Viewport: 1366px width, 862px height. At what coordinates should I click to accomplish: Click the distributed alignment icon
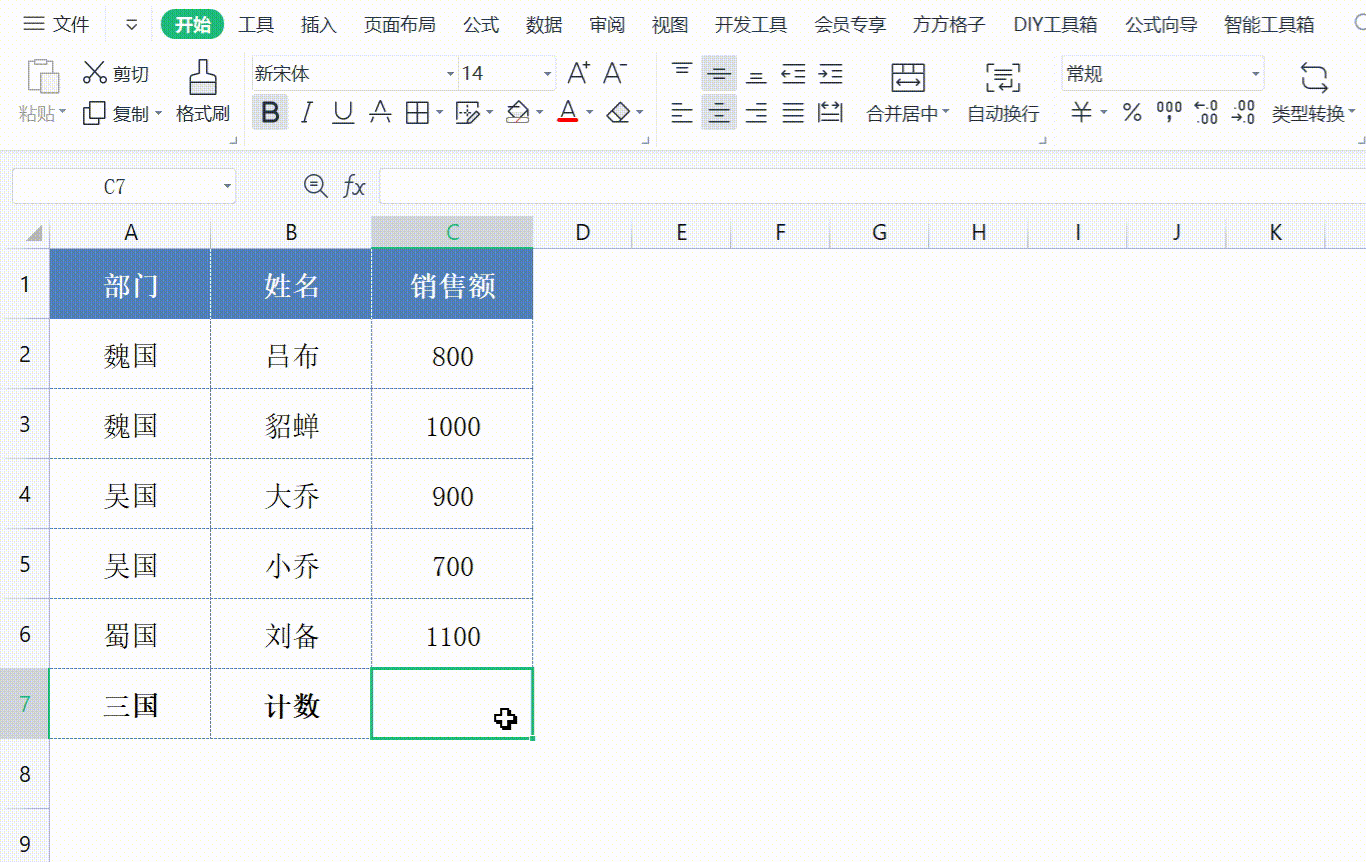click(x=830, y=112)
